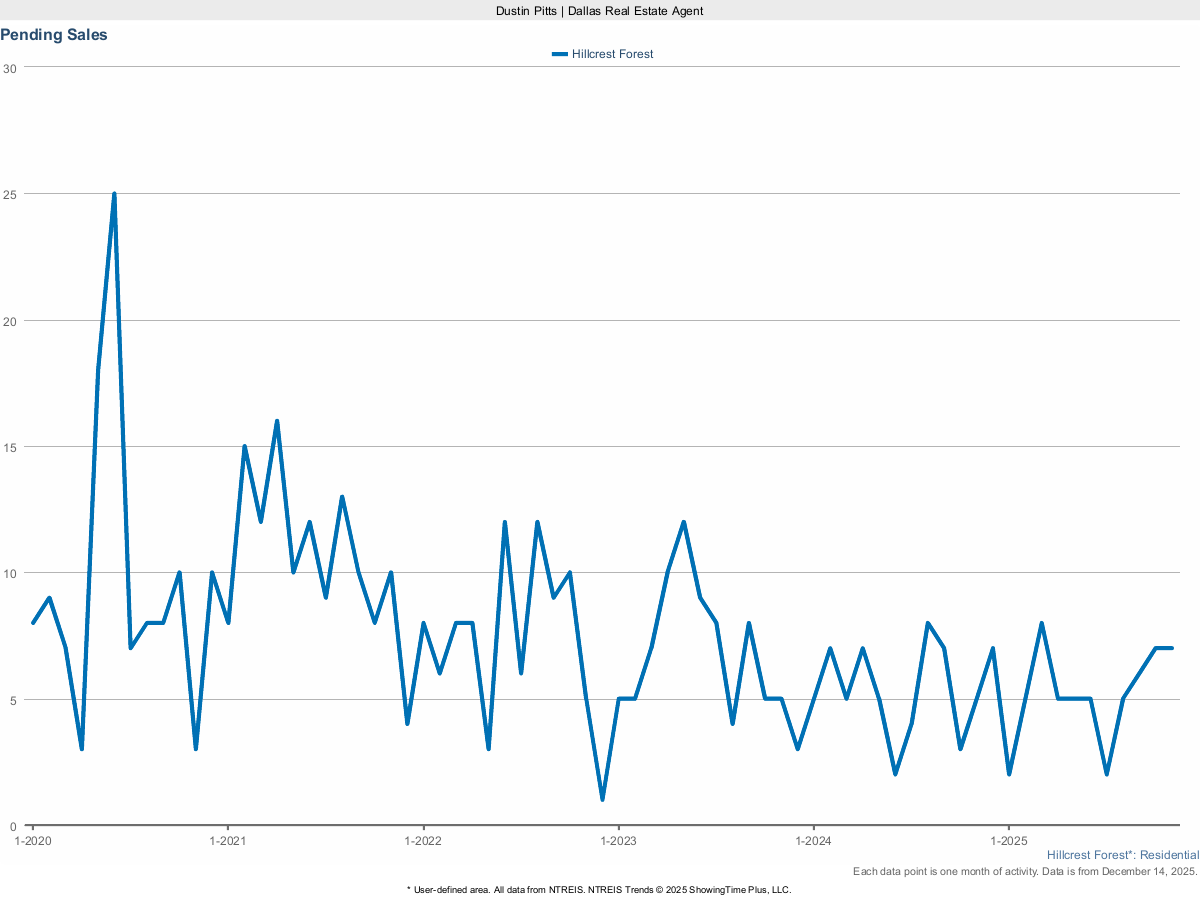Click the final data point at chart's right edge
Viewport: 1200px width, 900px height.
point(1170,648)
